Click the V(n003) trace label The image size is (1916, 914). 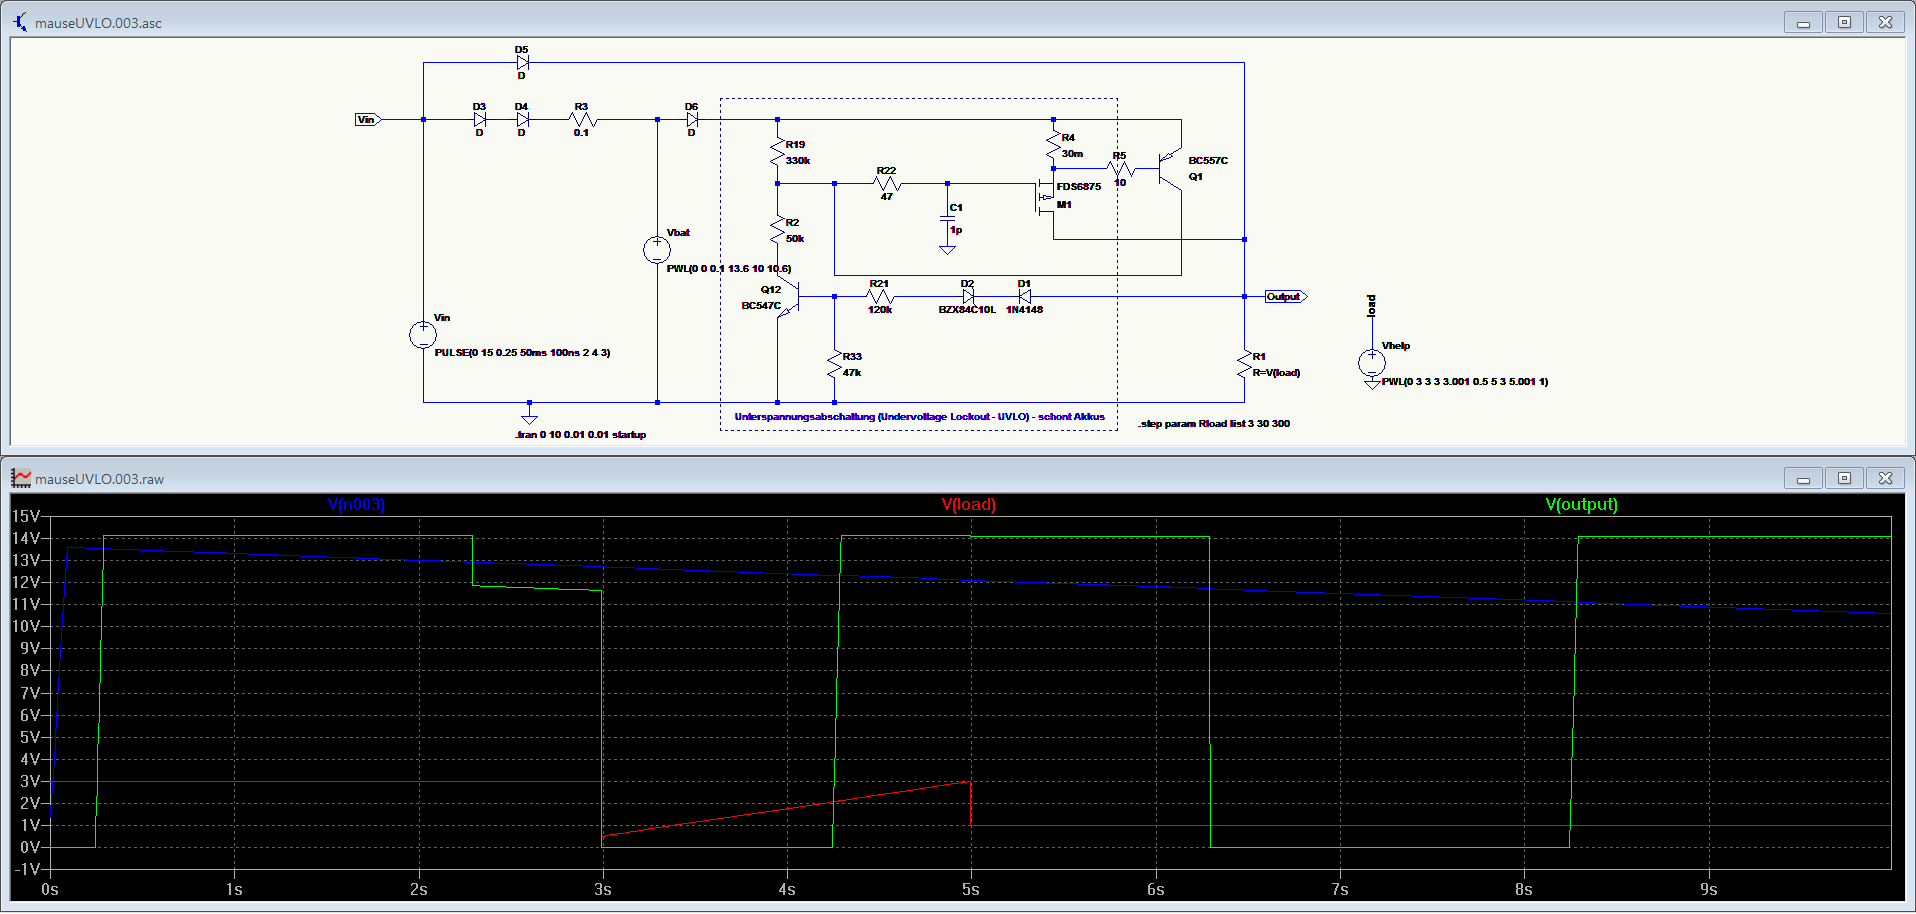(356, 504)
